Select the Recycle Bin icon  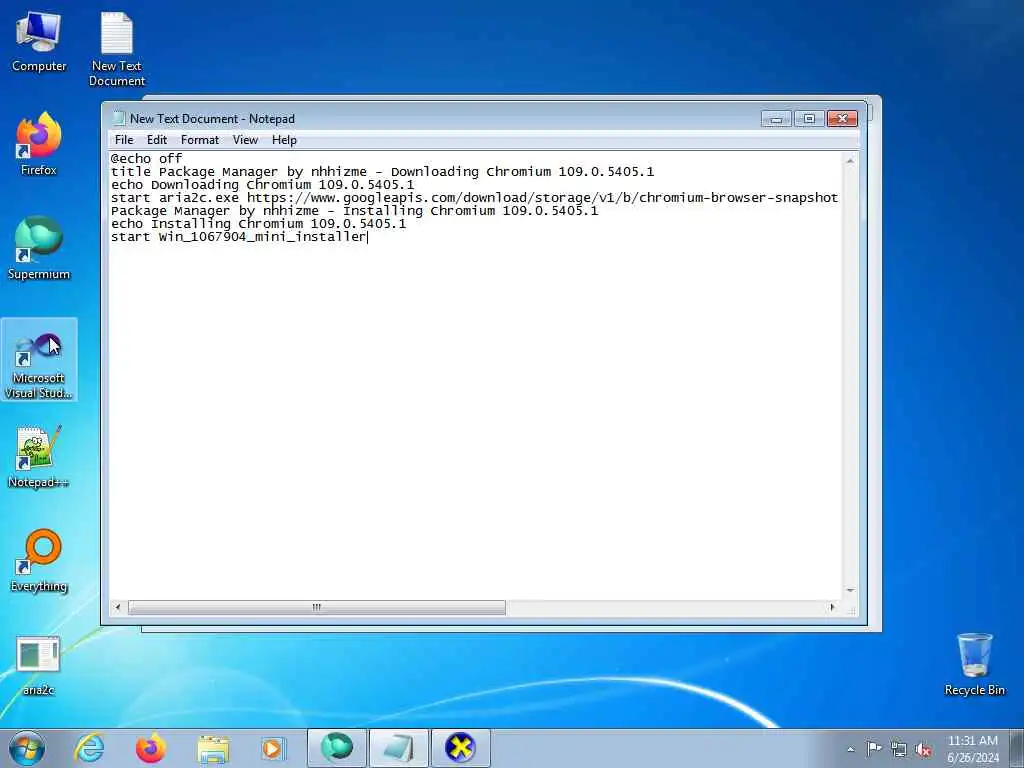coord(974,664)
